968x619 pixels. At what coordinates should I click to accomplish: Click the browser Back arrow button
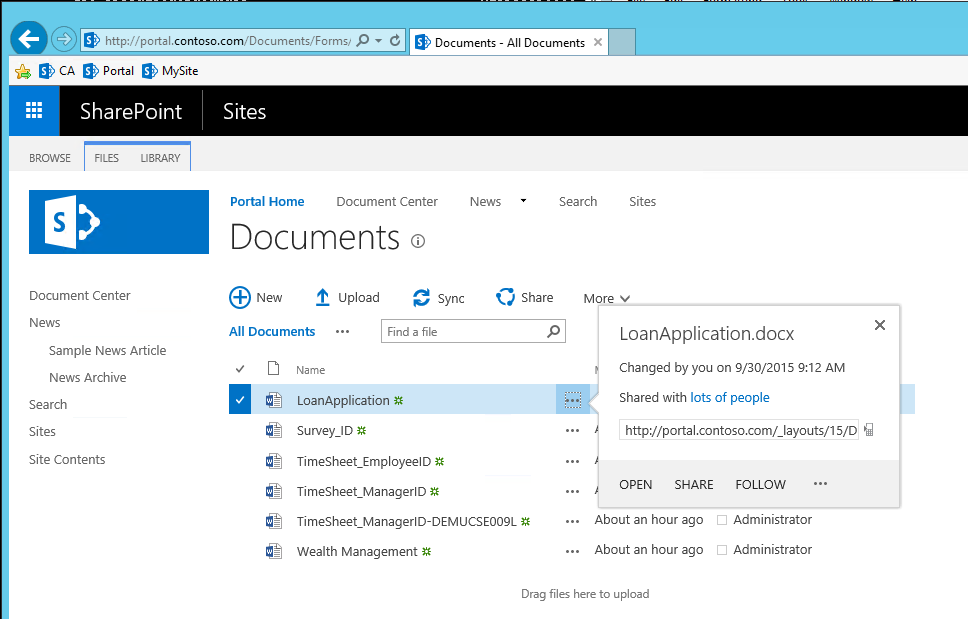(x=28, y=39)
